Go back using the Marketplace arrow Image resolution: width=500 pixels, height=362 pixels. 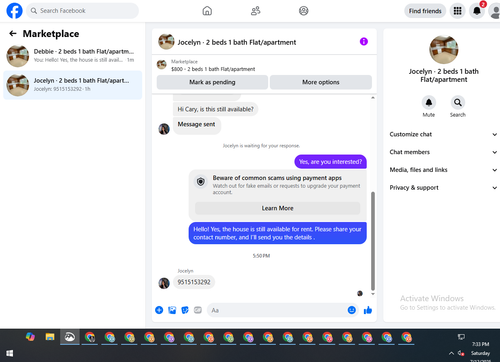[x=13, y=34]
